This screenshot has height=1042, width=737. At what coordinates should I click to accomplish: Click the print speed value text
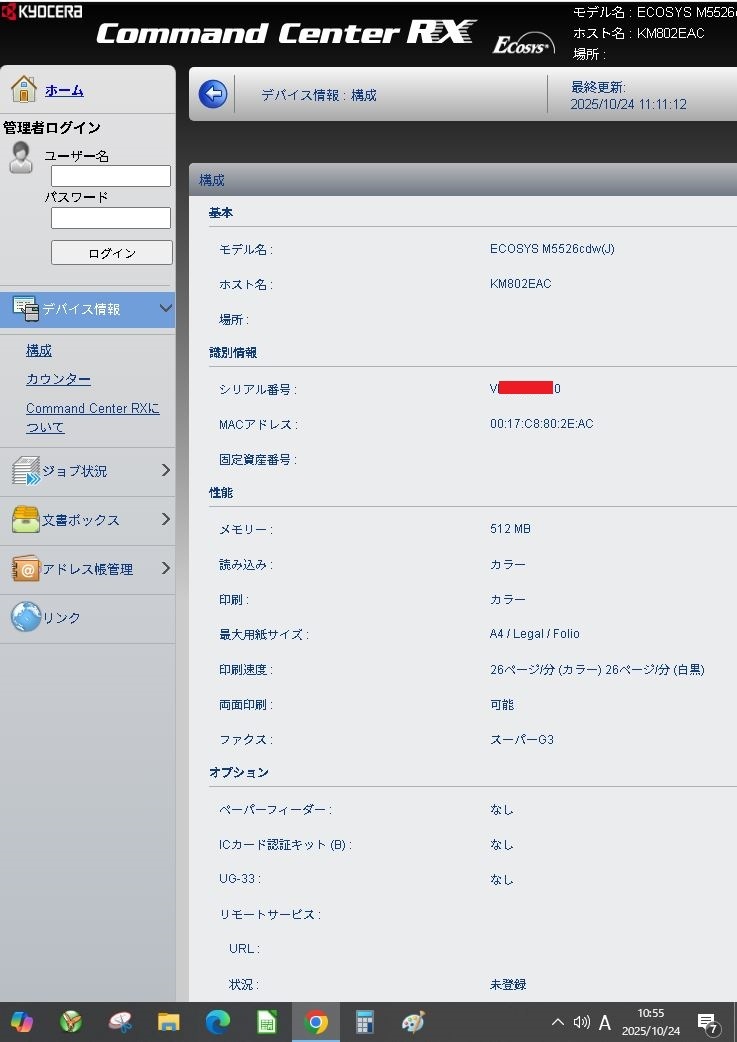(x=597, y=670)
